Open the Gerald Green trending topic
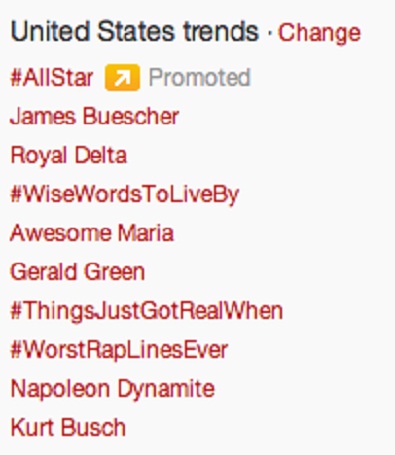 tap(78, 272)
